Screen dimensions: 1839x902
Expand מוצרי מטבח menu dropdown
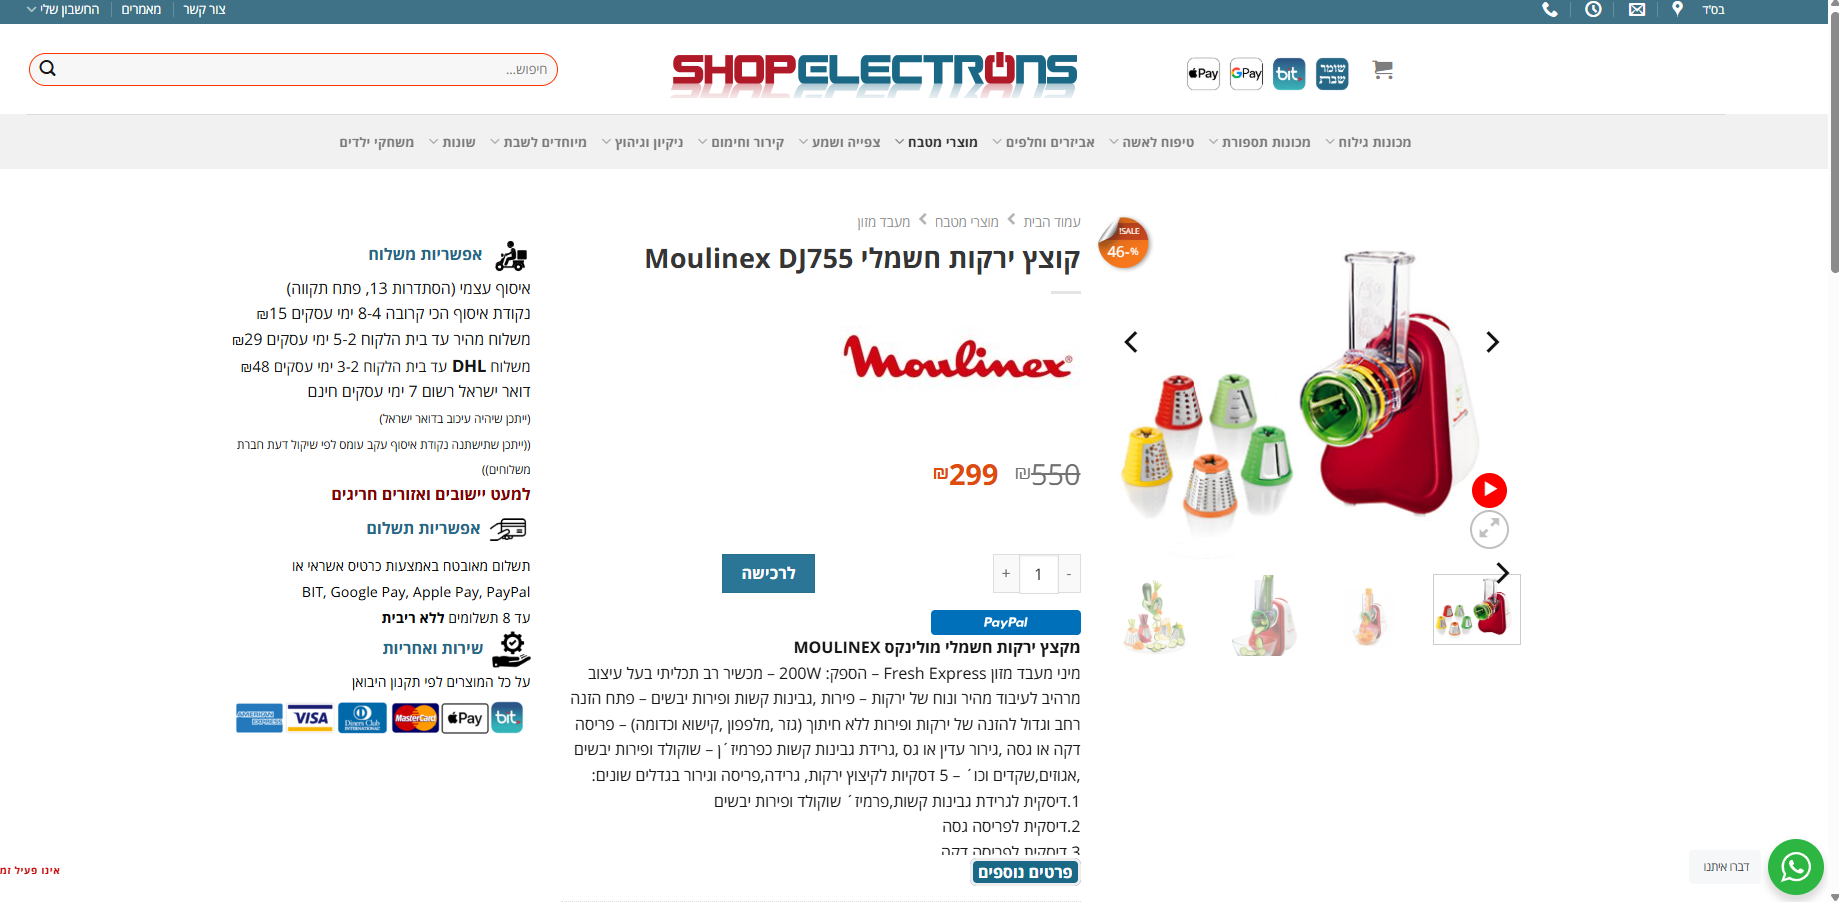click(935, 142)
